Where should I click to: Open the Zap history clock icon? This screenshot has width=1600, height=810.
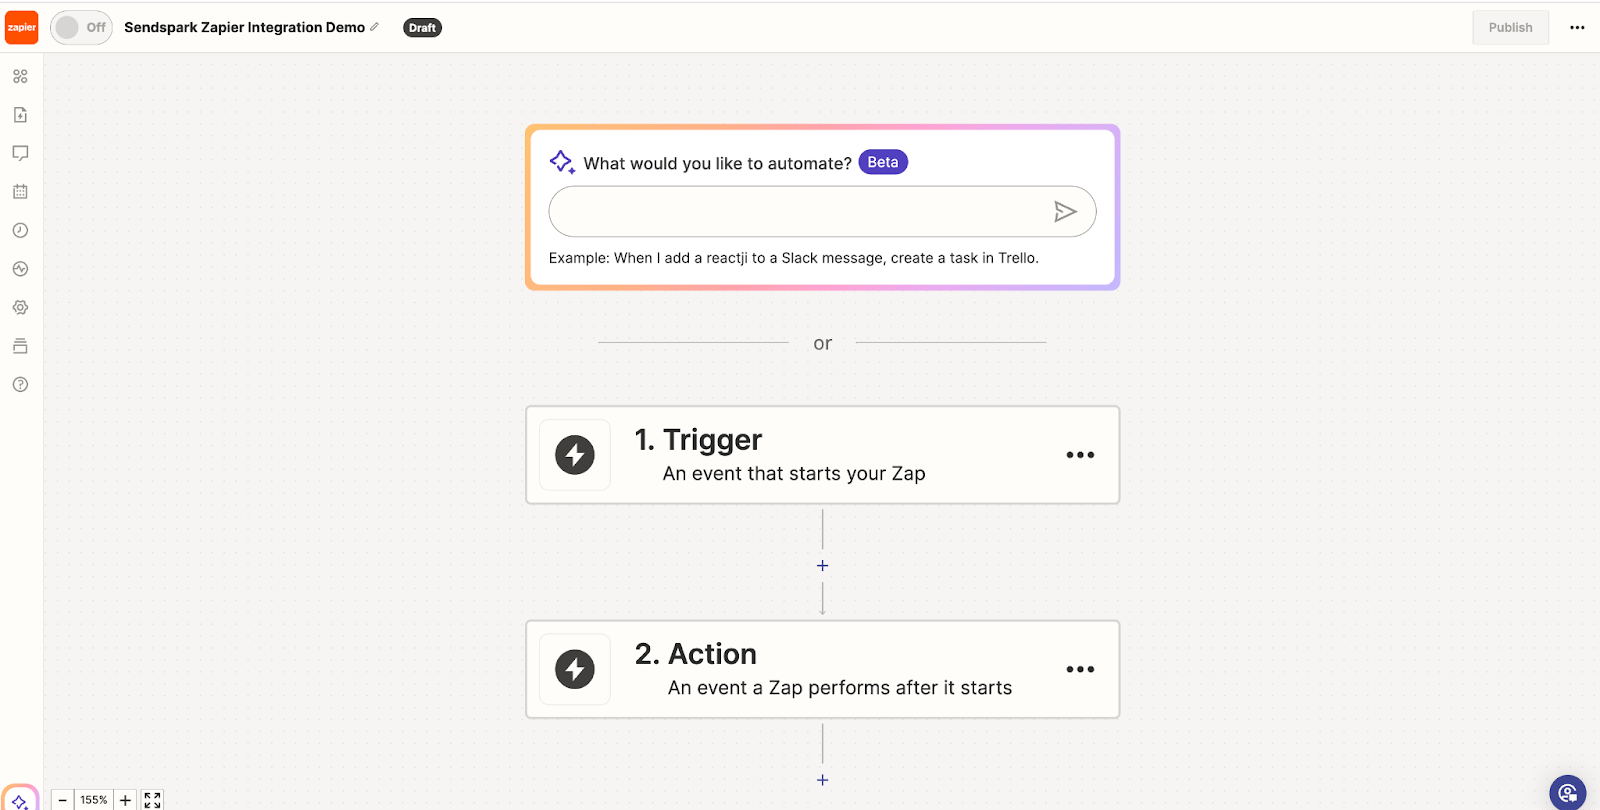pyautogui.click(x=20, y=230)
